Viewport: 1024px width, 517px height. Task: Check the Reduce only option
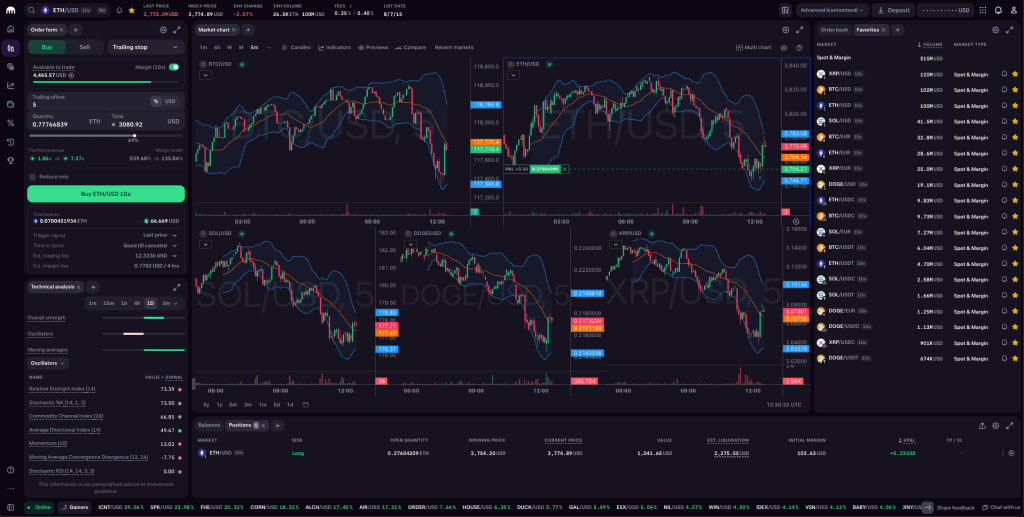(x=34, y=176)
